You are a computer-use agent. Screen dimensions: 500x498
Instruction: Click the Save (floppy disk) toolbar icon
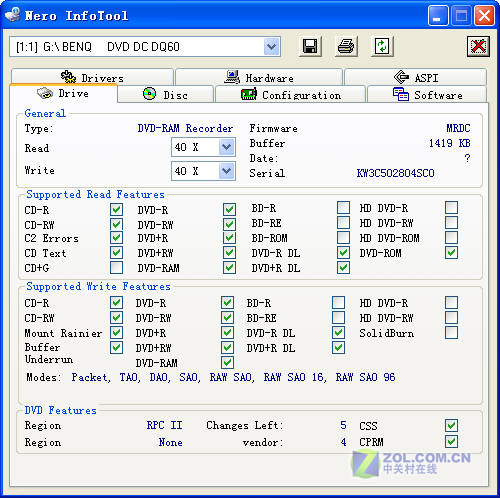tap(310, 46)
